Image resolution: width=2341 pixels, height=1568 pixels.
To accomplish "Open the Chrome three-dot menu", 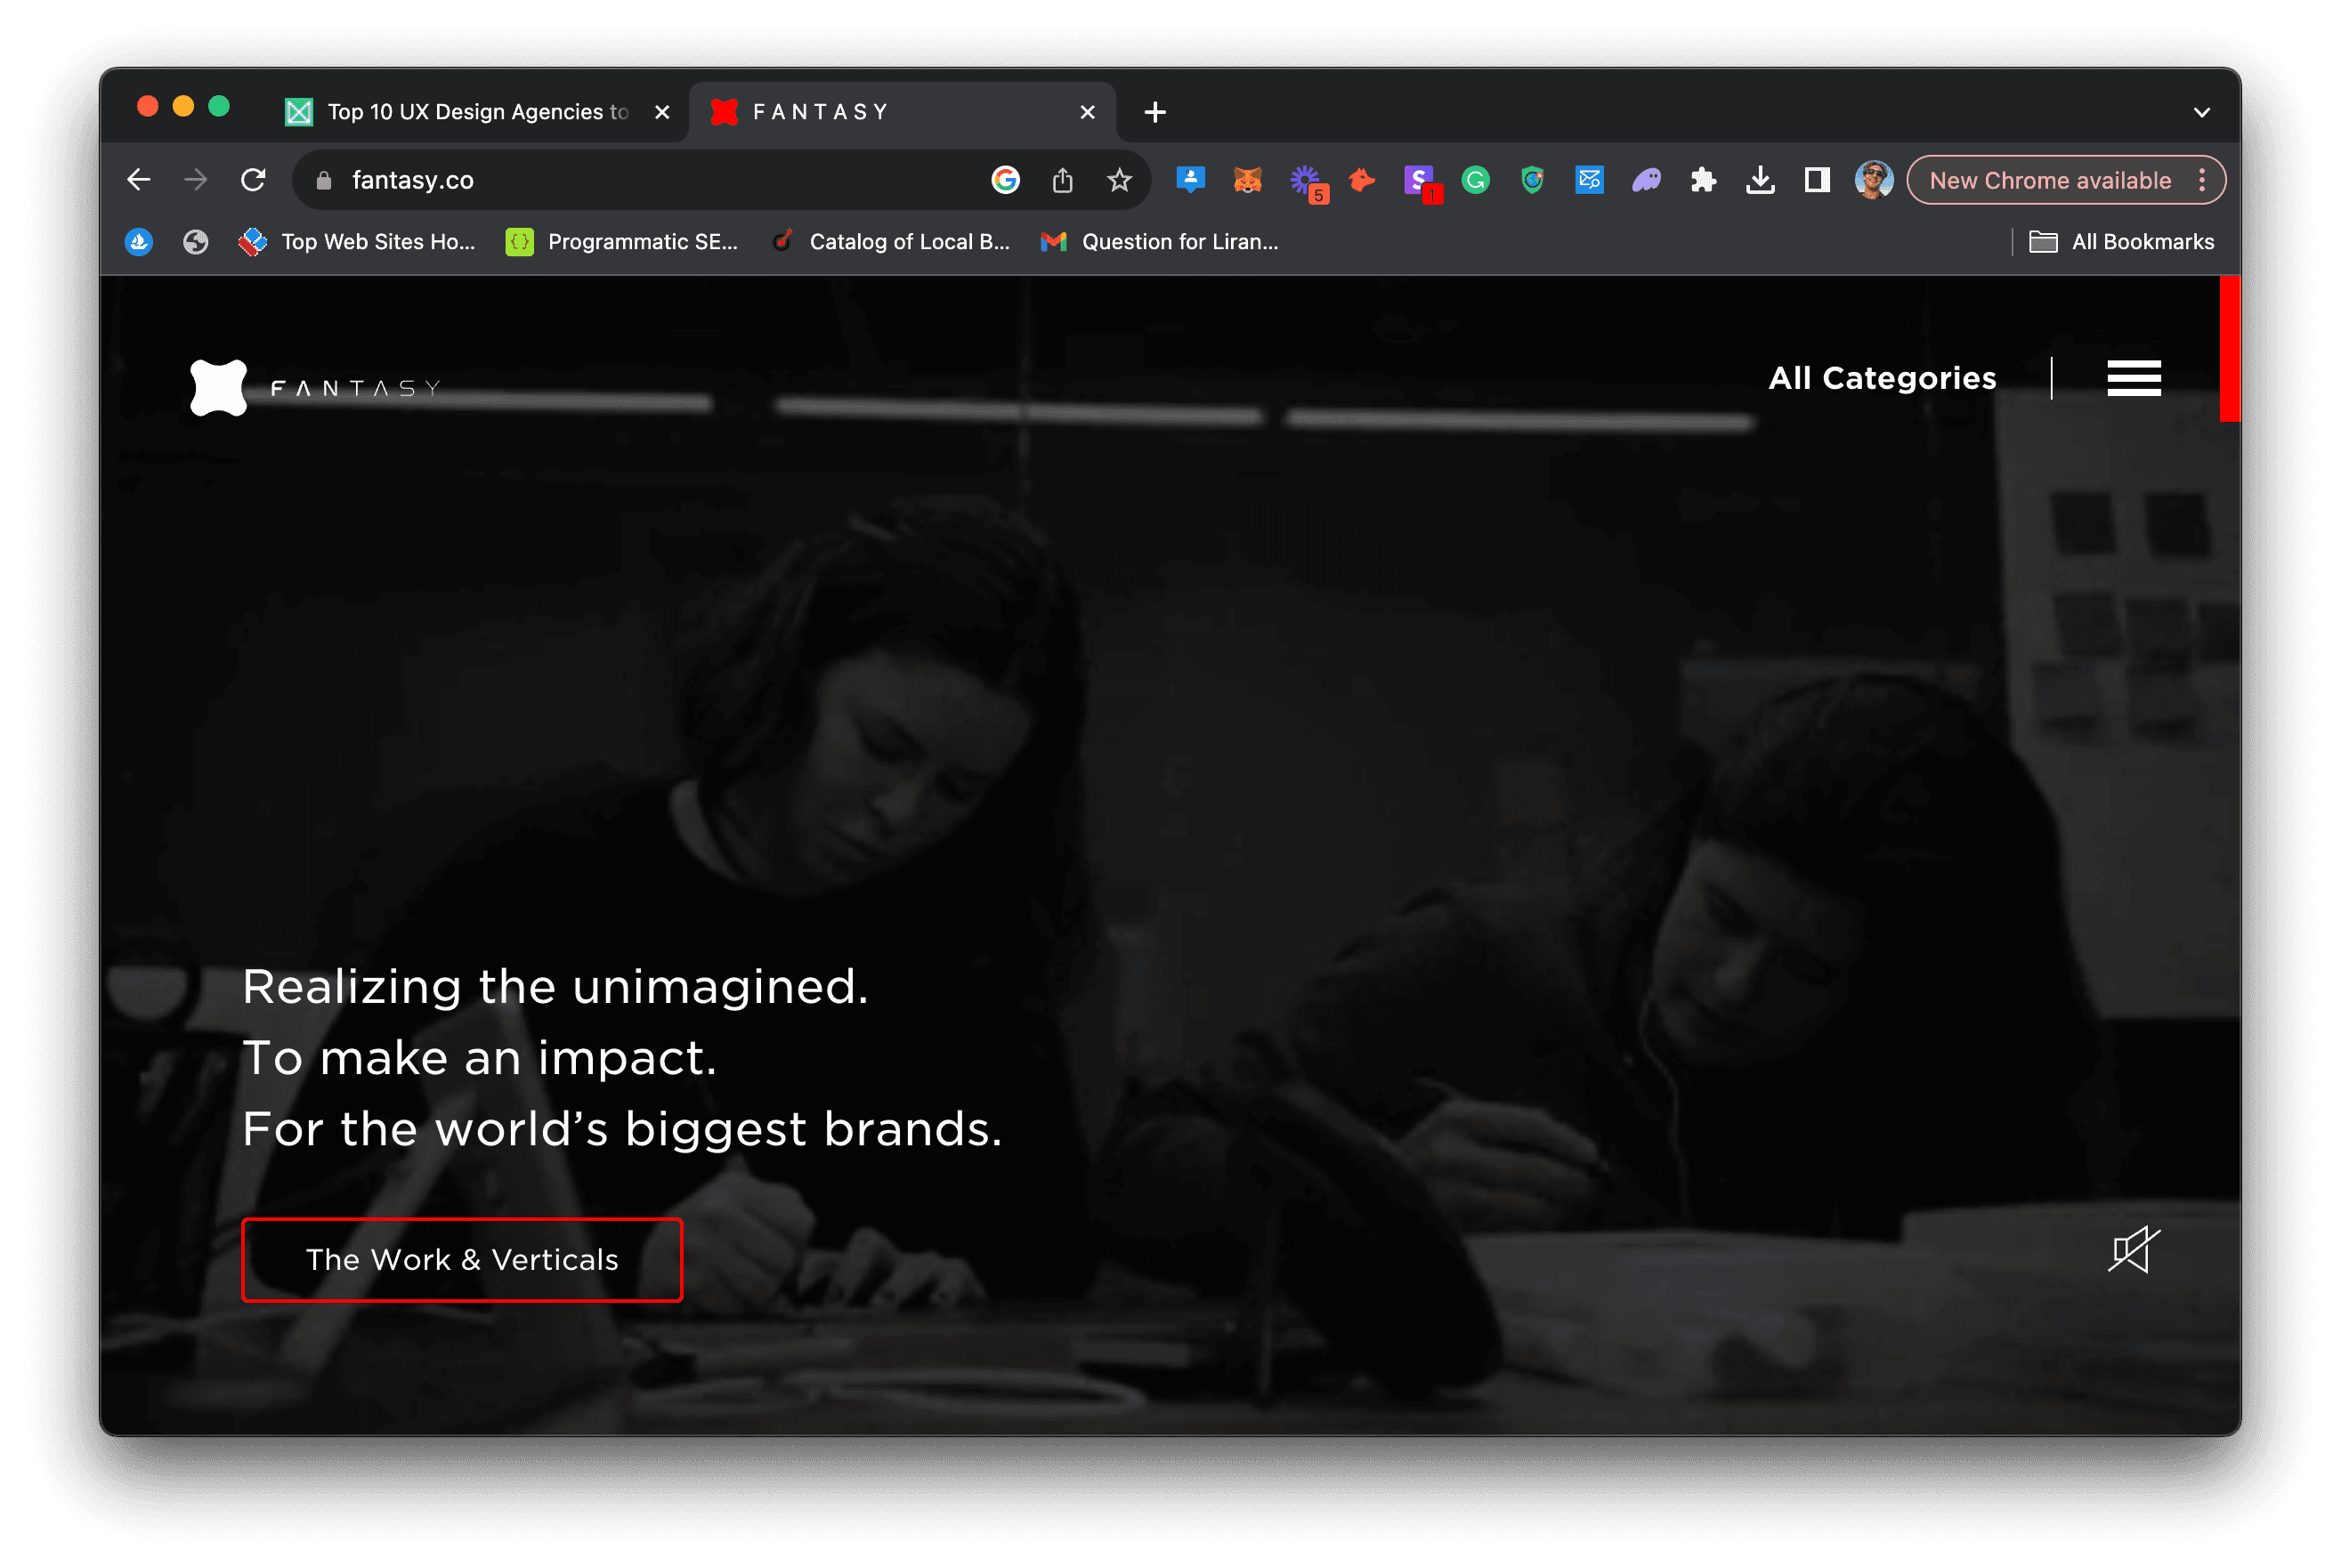I will pyautogui.click(x=2201, y=180).
